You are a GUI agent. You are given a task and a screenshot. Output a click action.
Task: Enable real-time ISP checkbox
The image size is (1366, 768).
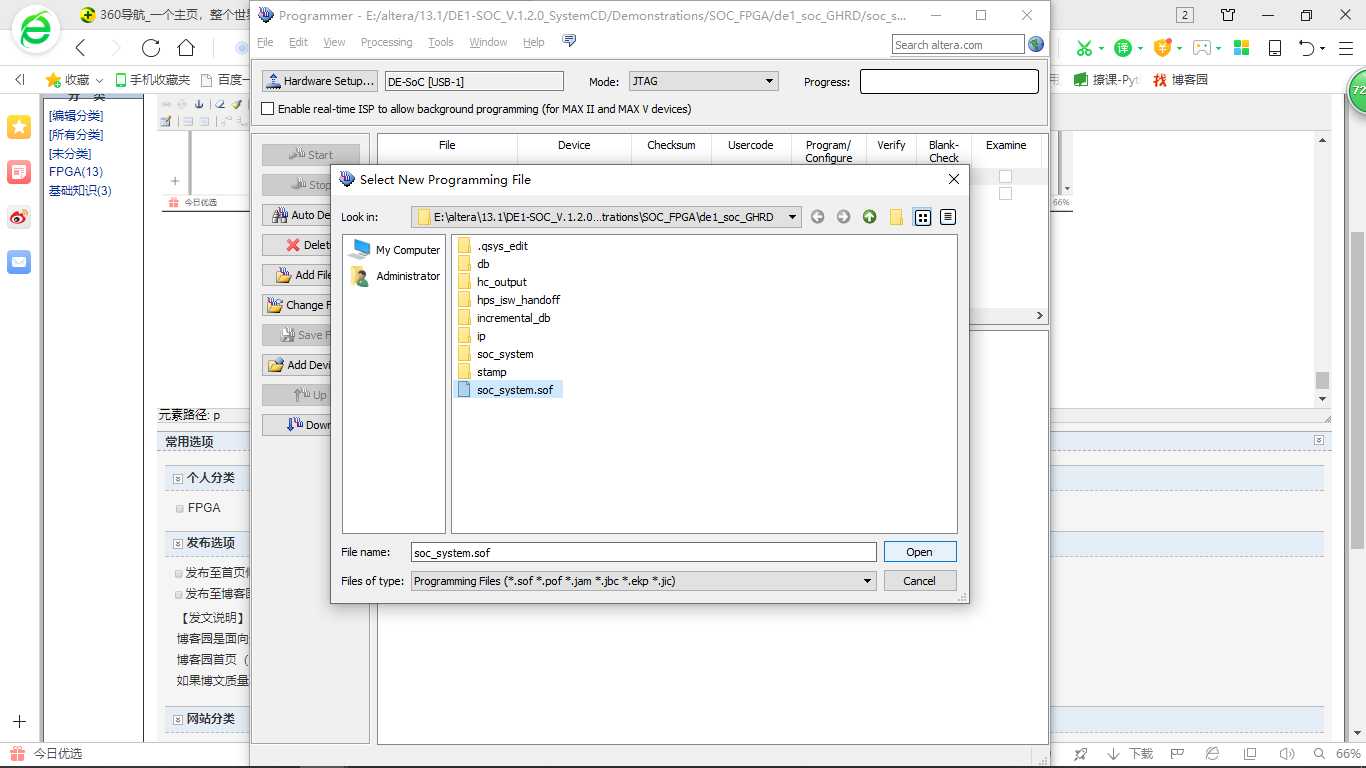pyautogui.click(x=267, y=109)
